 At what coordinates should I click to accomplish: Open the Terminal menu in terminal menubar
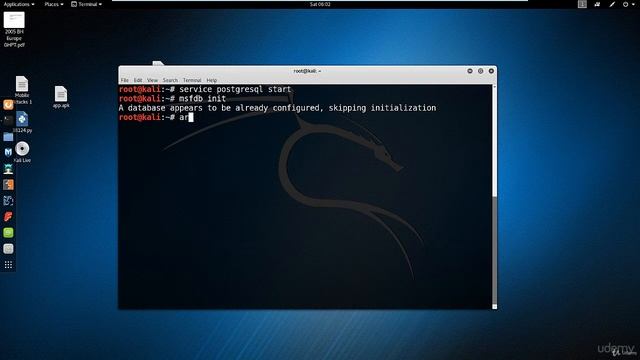tap(192, 80)
